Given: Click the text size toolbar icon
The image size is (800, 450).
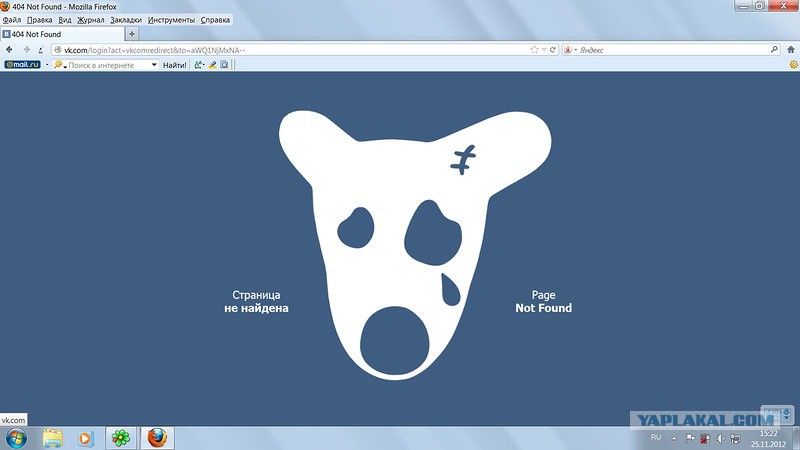Looking at the screenshot, I should 199,65.
